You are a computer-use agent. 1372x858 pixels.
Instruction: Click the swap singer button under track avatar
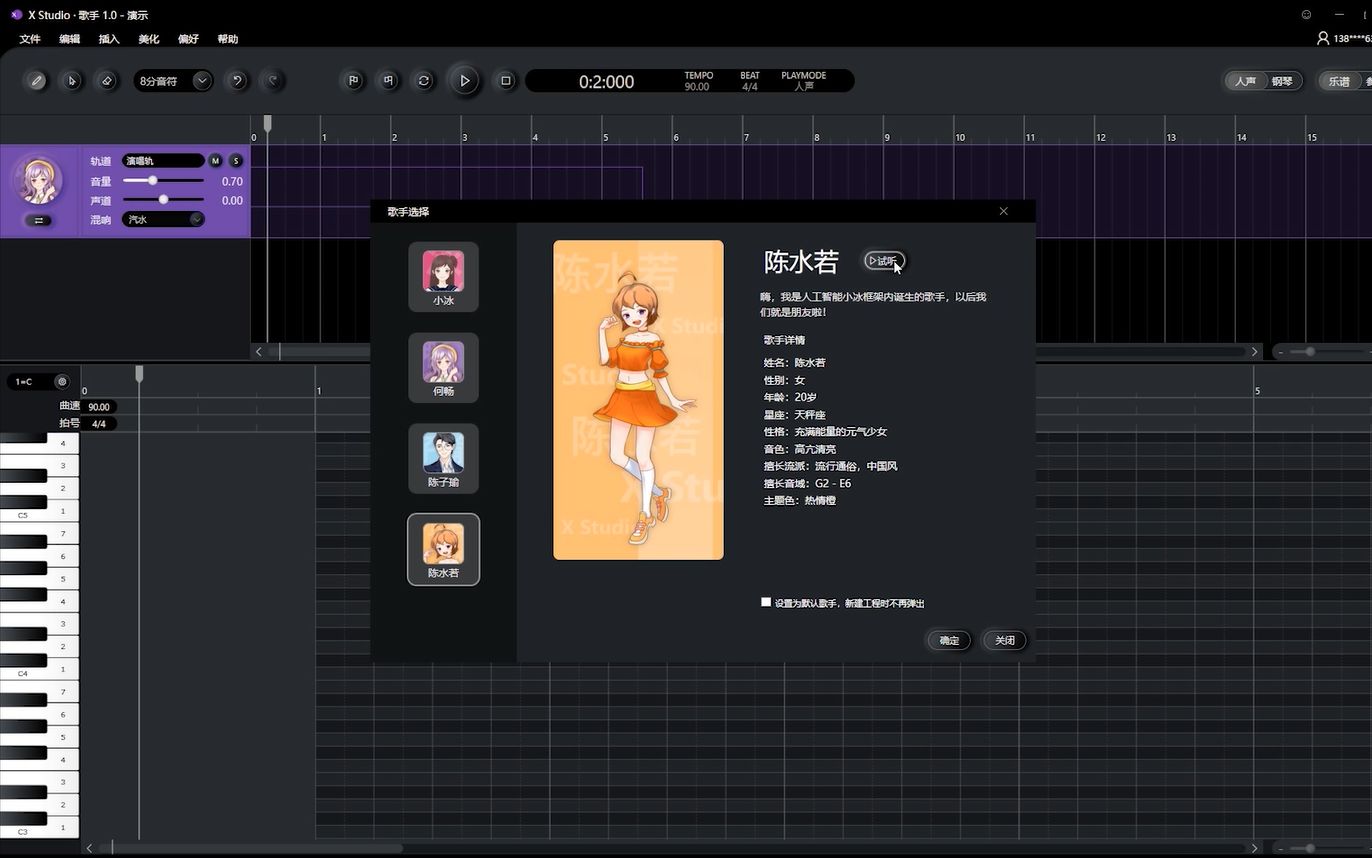(39, 220)
